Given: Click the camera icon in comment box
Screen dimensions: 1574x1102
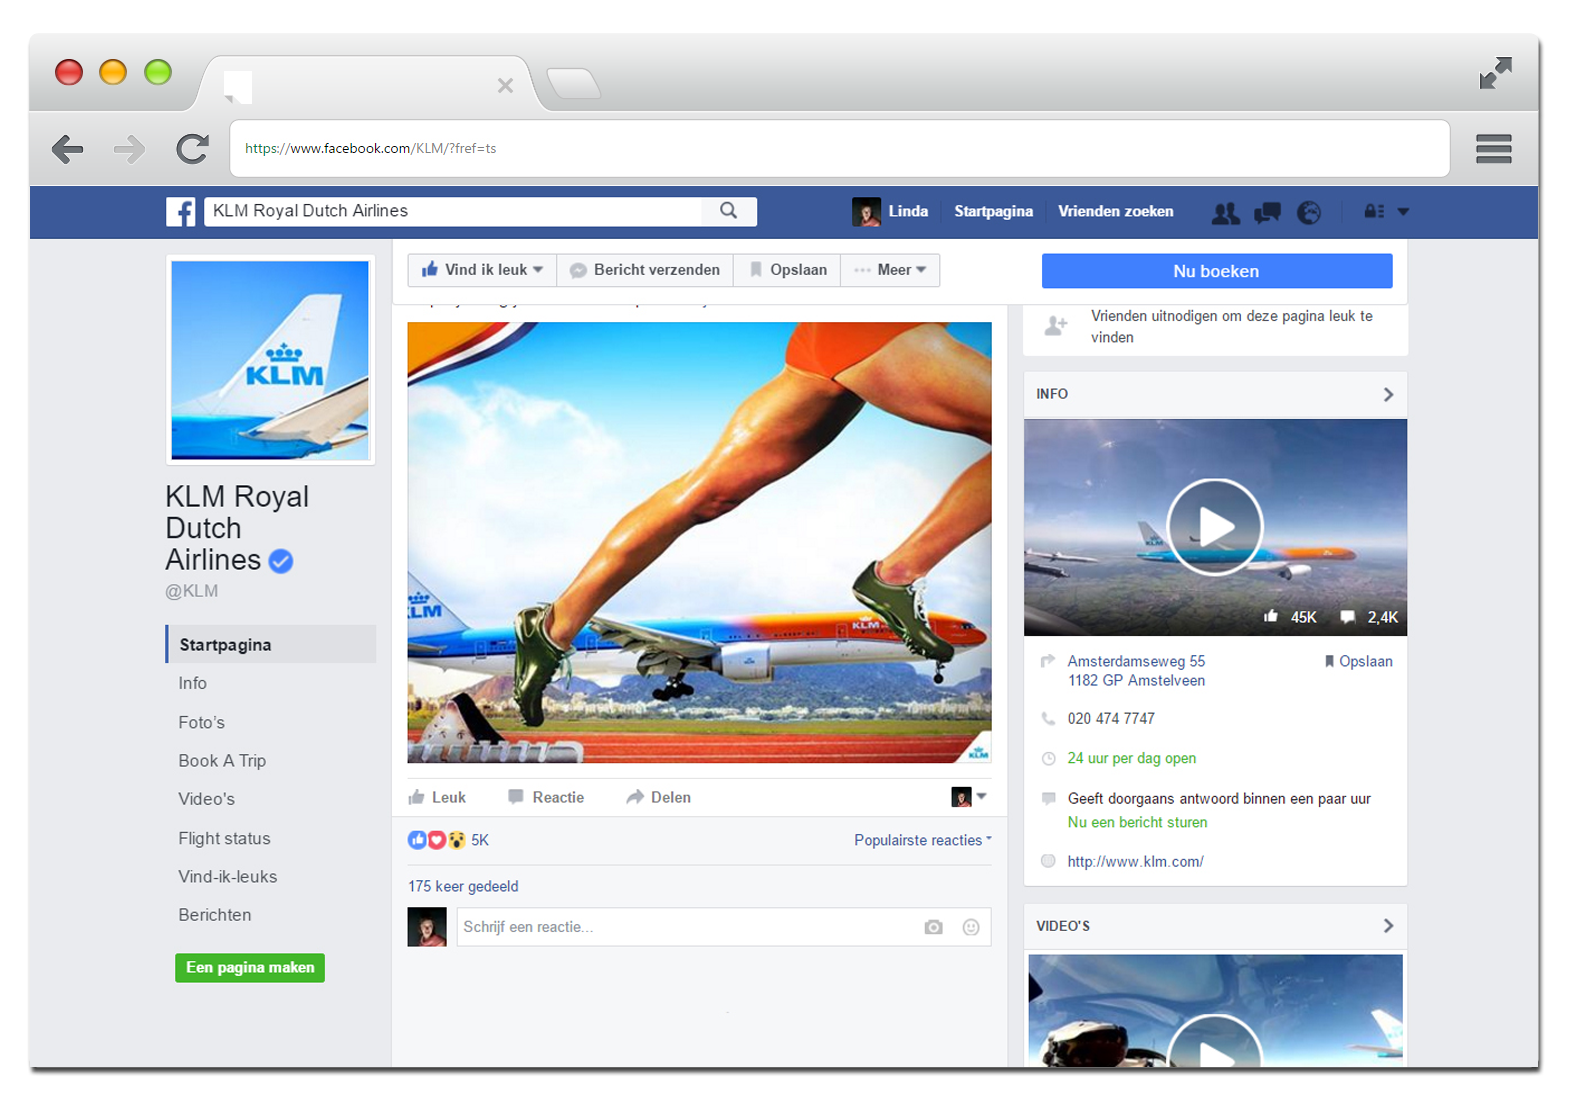Looking at the screenshot, I should (x=933, y=927).
